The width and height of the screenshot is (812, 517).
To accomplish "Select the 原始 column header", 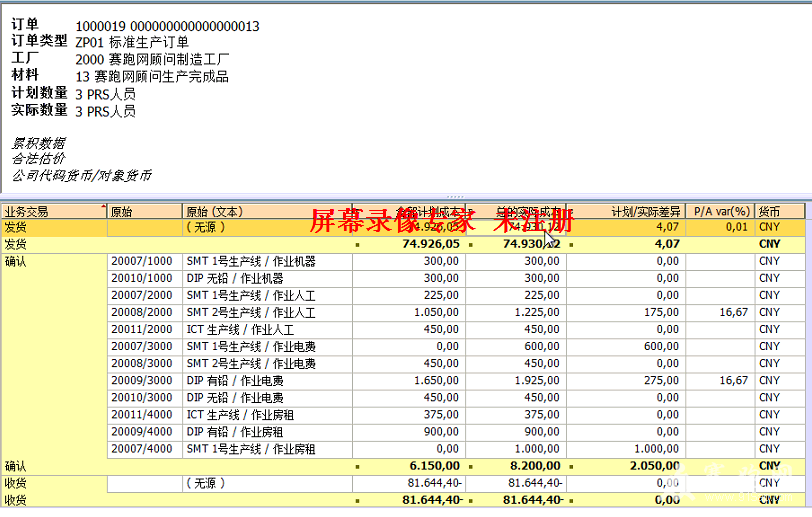I will point(144,211).
